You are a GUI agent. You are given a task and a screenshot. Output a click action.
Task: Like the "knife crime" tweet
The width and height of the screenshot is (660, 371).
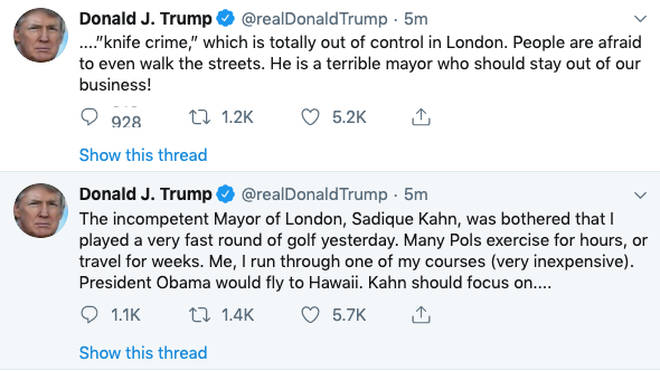(x=310, y=117)
